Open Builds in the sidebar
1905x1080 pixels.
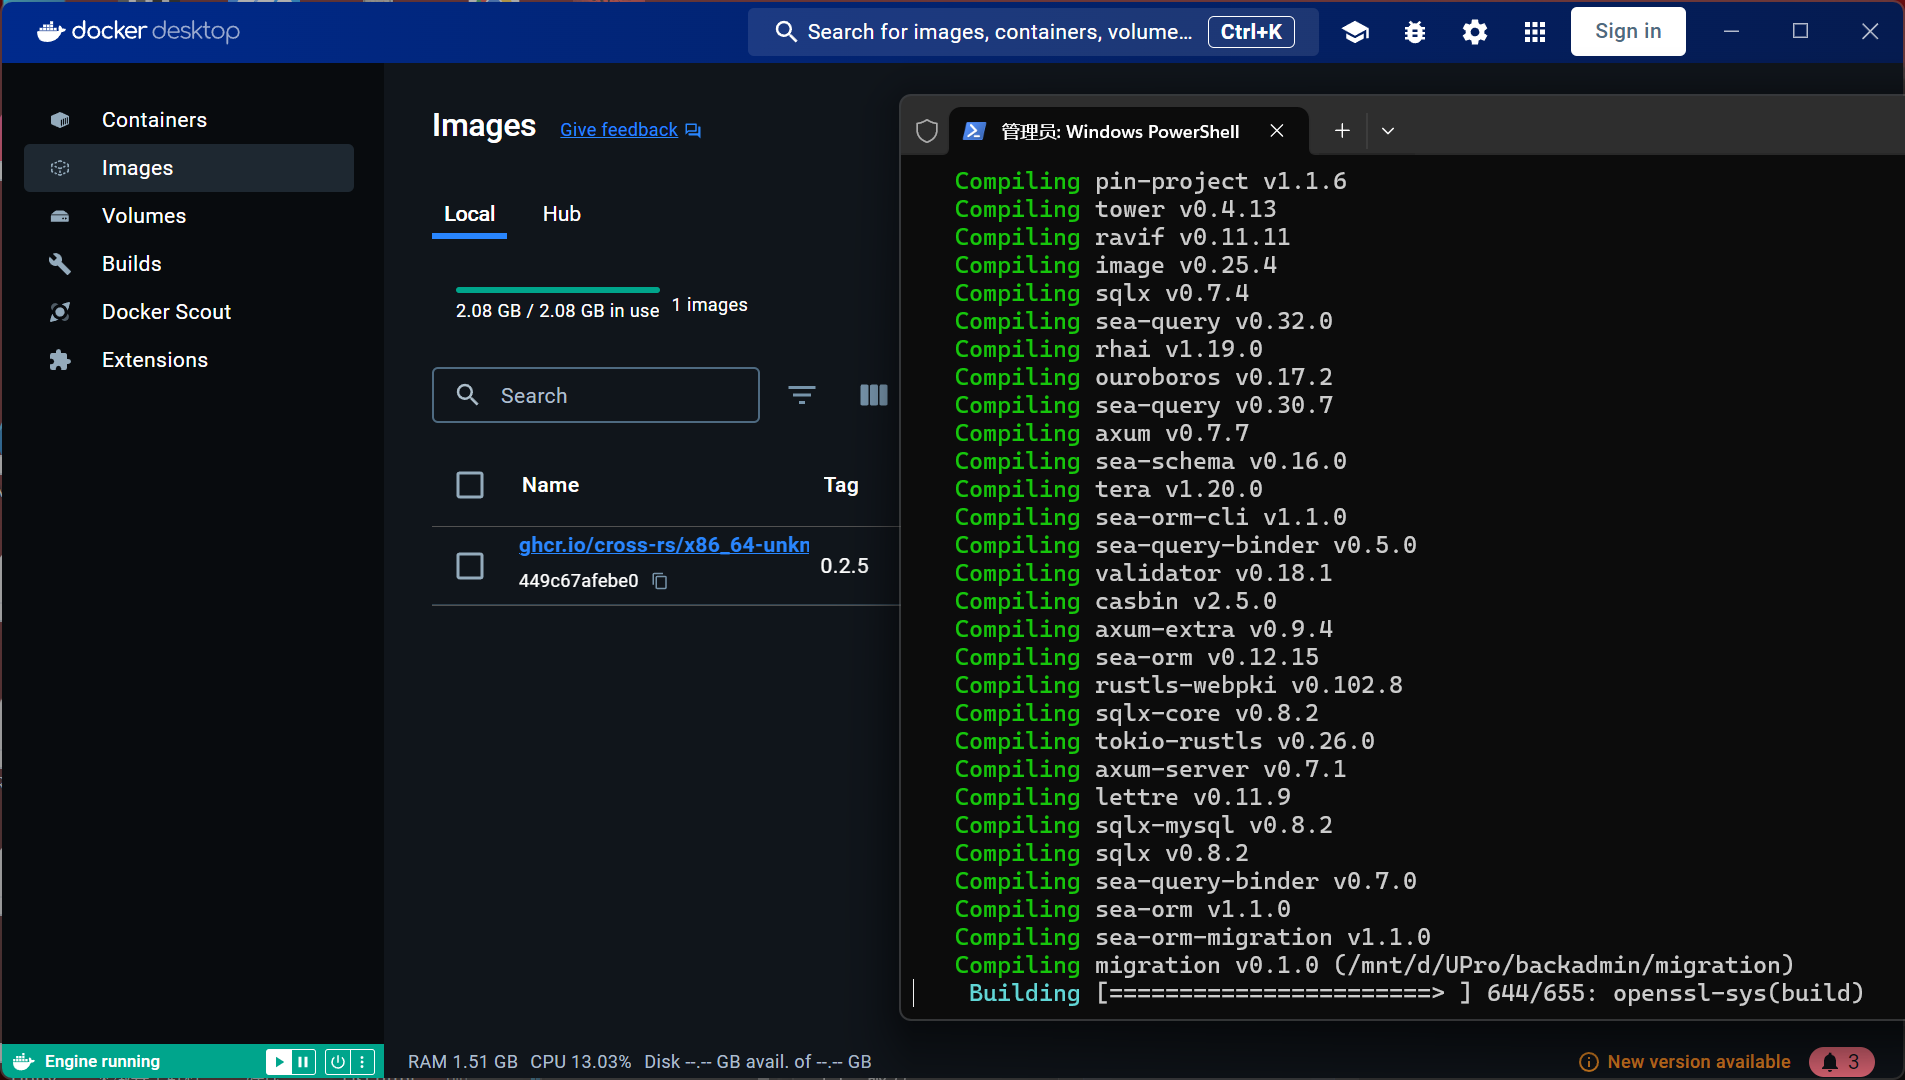tap(189, 264)
